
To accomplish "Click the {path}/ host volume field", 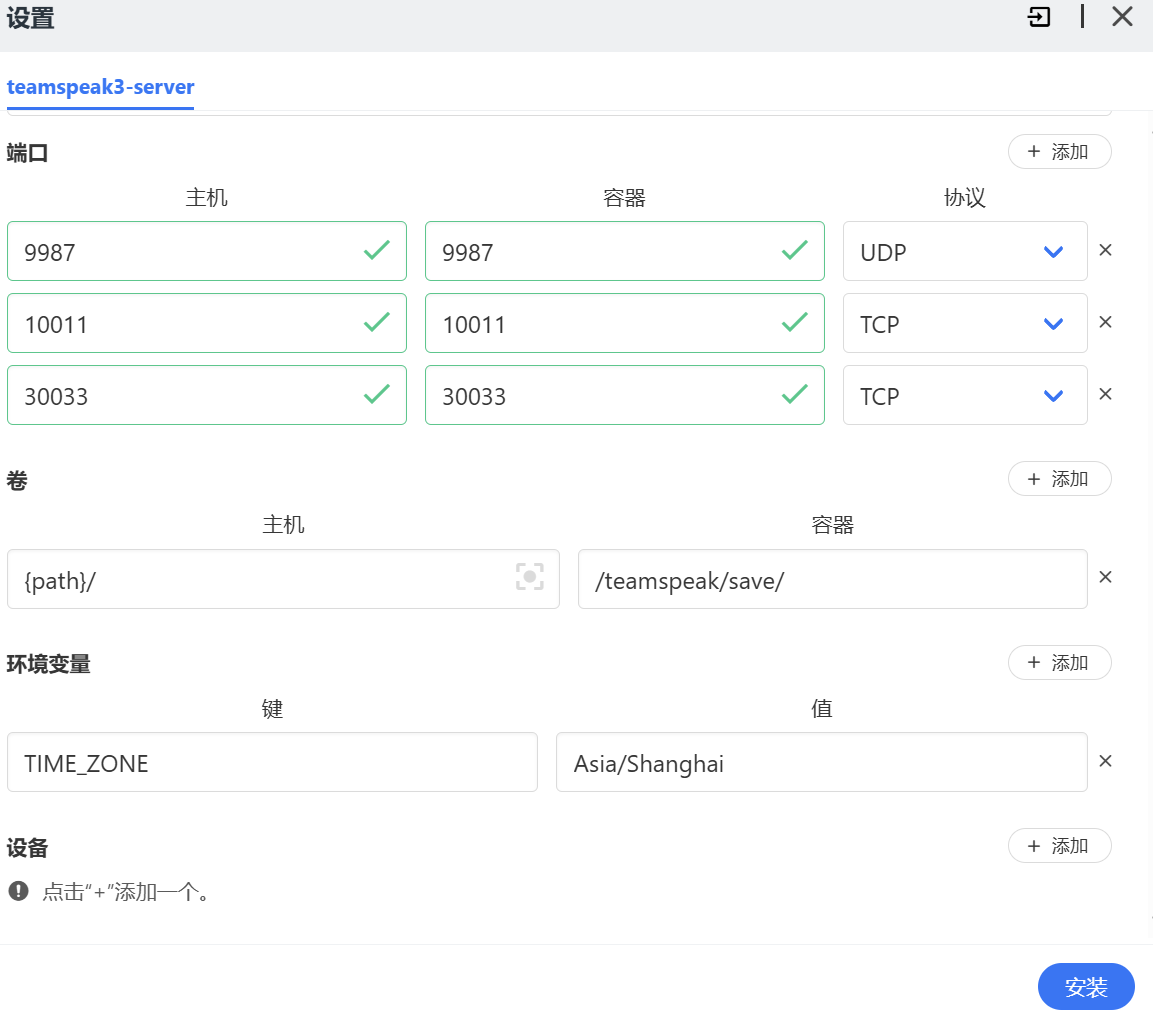I will (x=283, y=579).
